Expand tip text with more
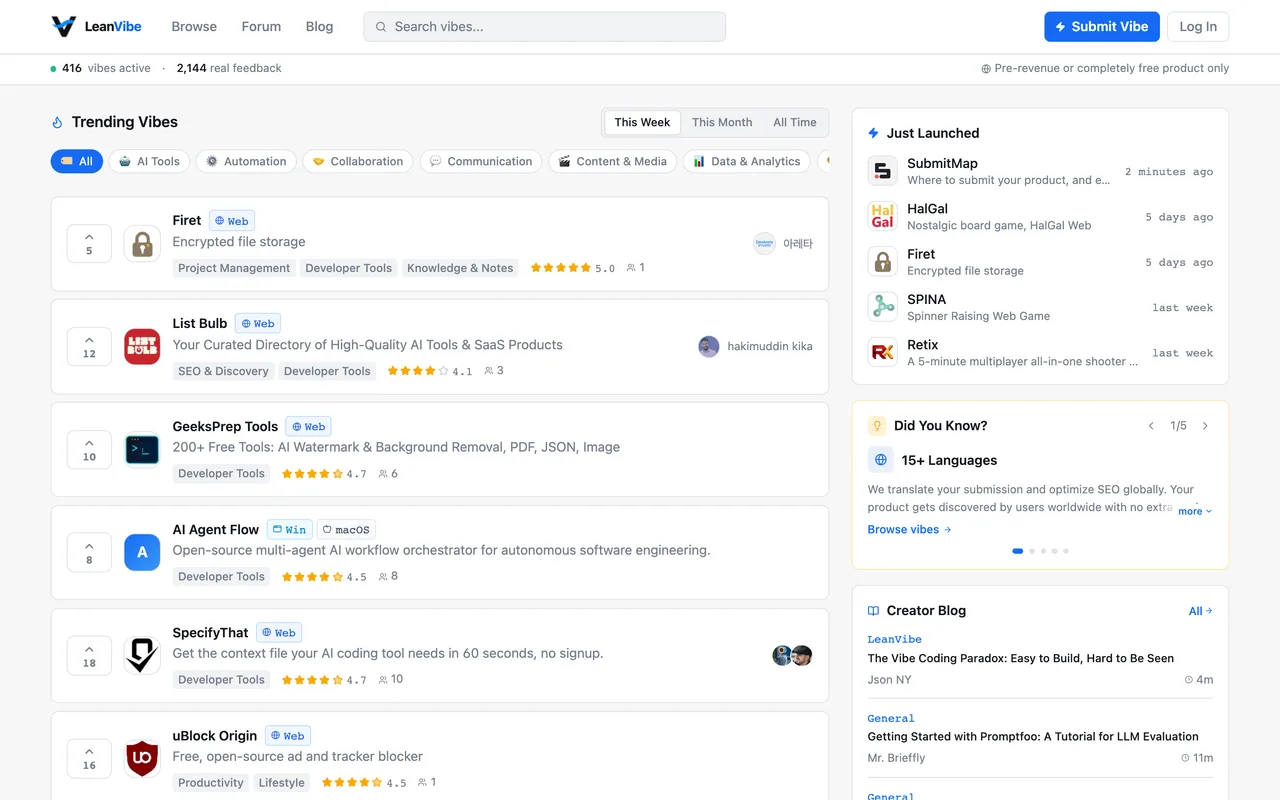 click(1195, 511)
